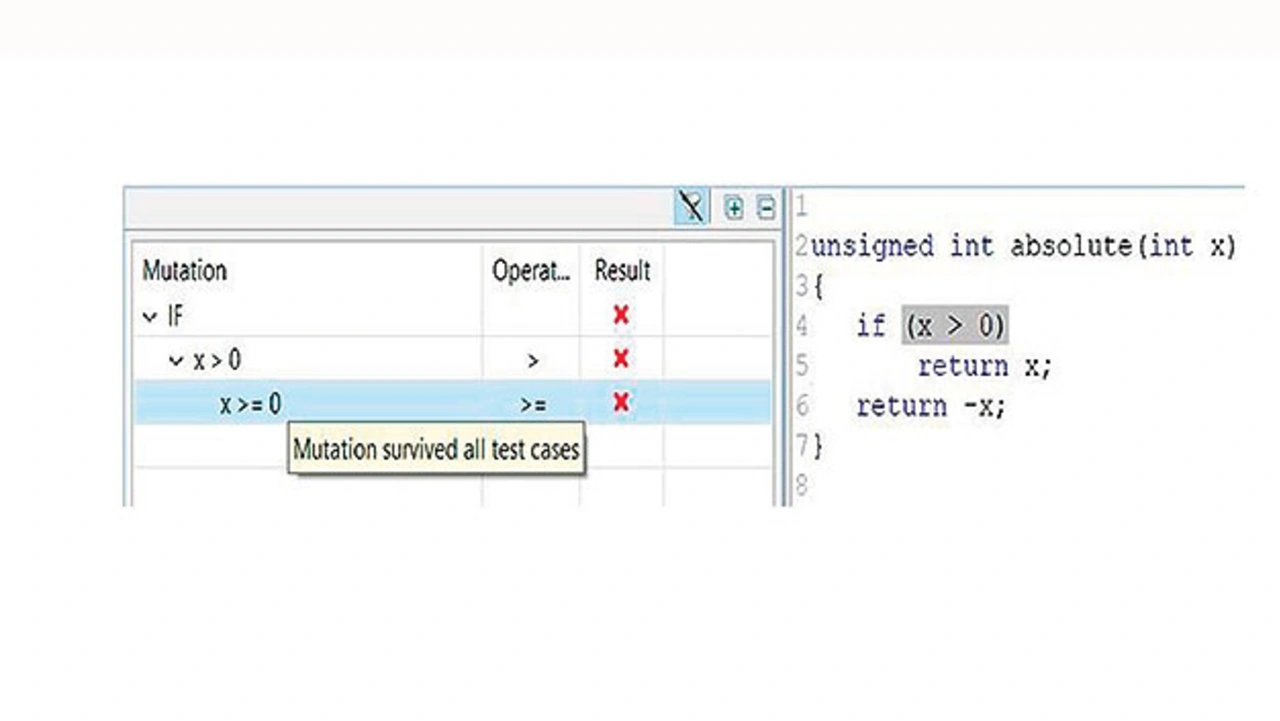1280x721 pixels.
Task: Click the 'return -x;' code line
Action: pyautogui.click(x=930, y=406)
